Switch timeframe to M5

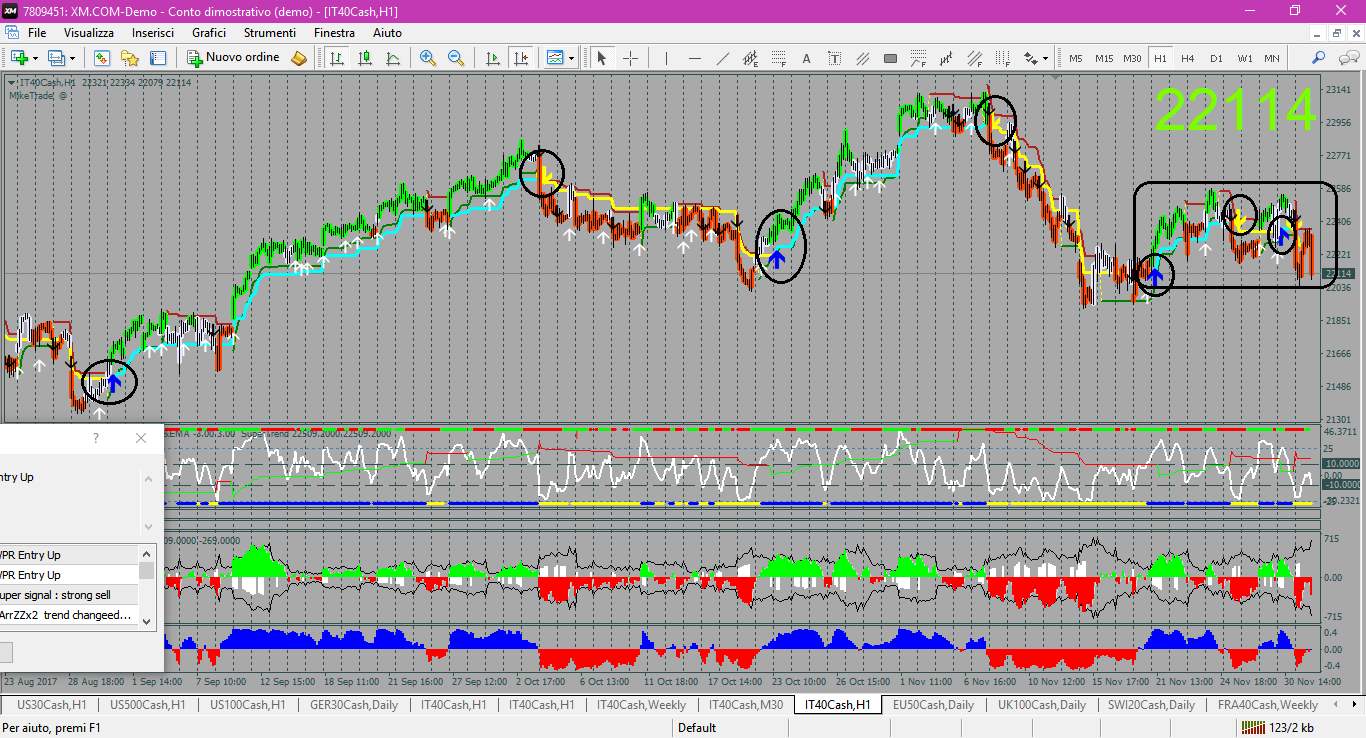coord(1076,58)
